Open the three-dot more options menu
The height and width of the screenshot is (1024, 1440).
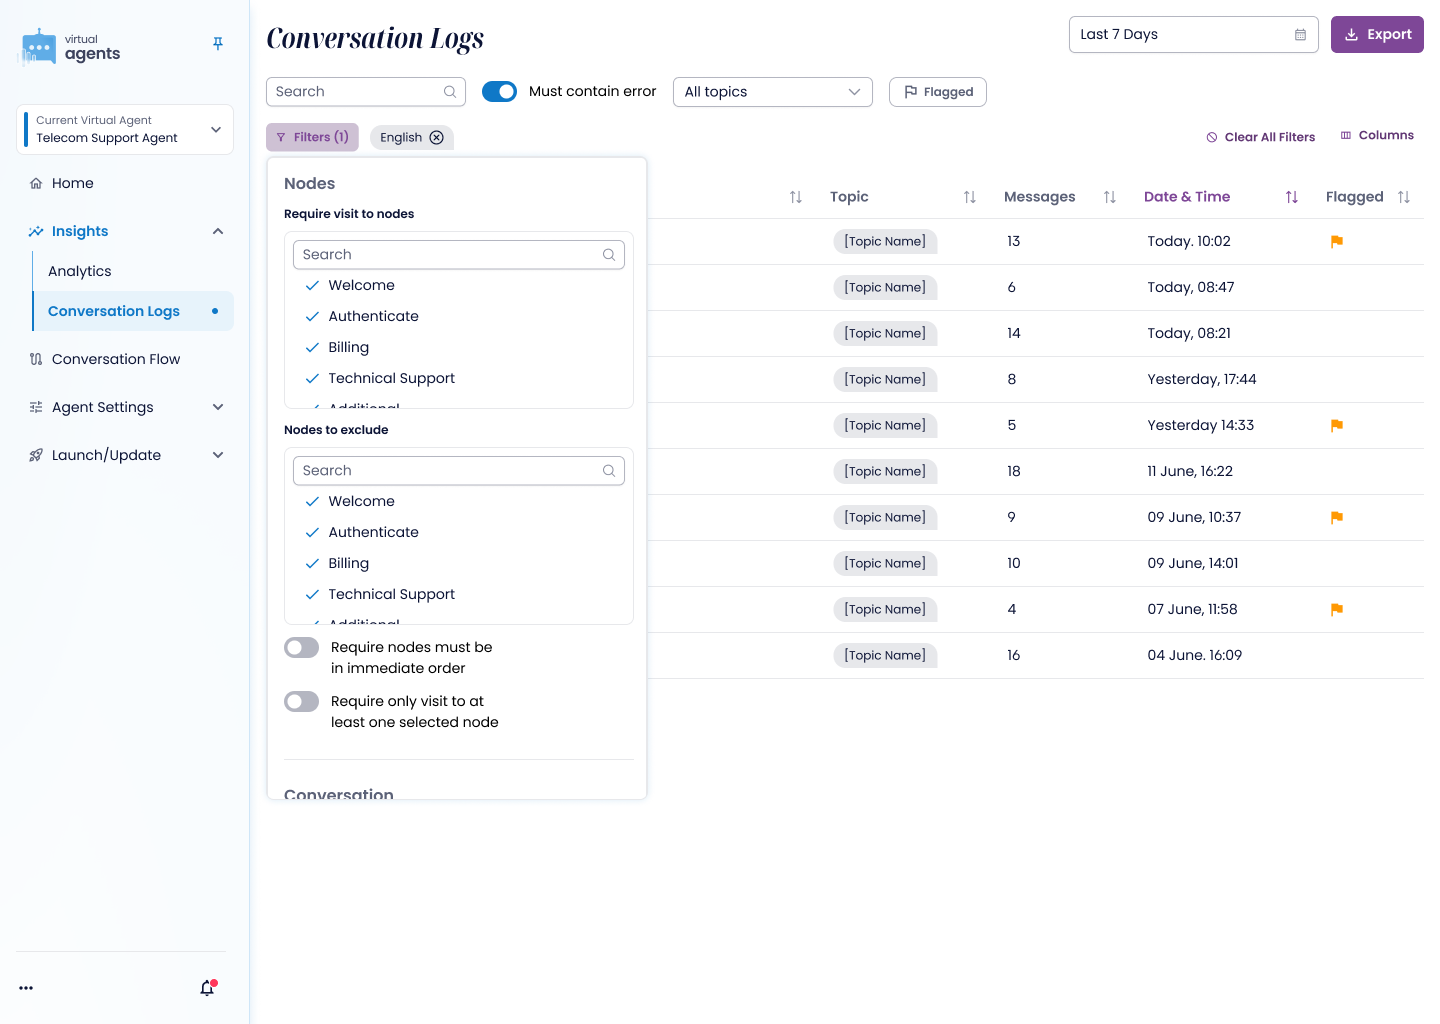(x=26, y=988)
